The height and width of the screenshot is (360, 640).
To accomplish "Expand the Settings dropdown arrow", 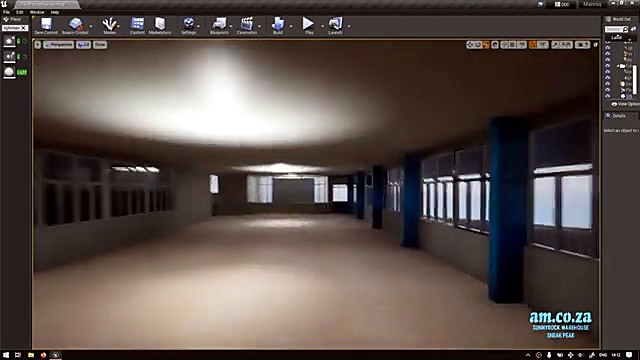I will pos(199,26).
